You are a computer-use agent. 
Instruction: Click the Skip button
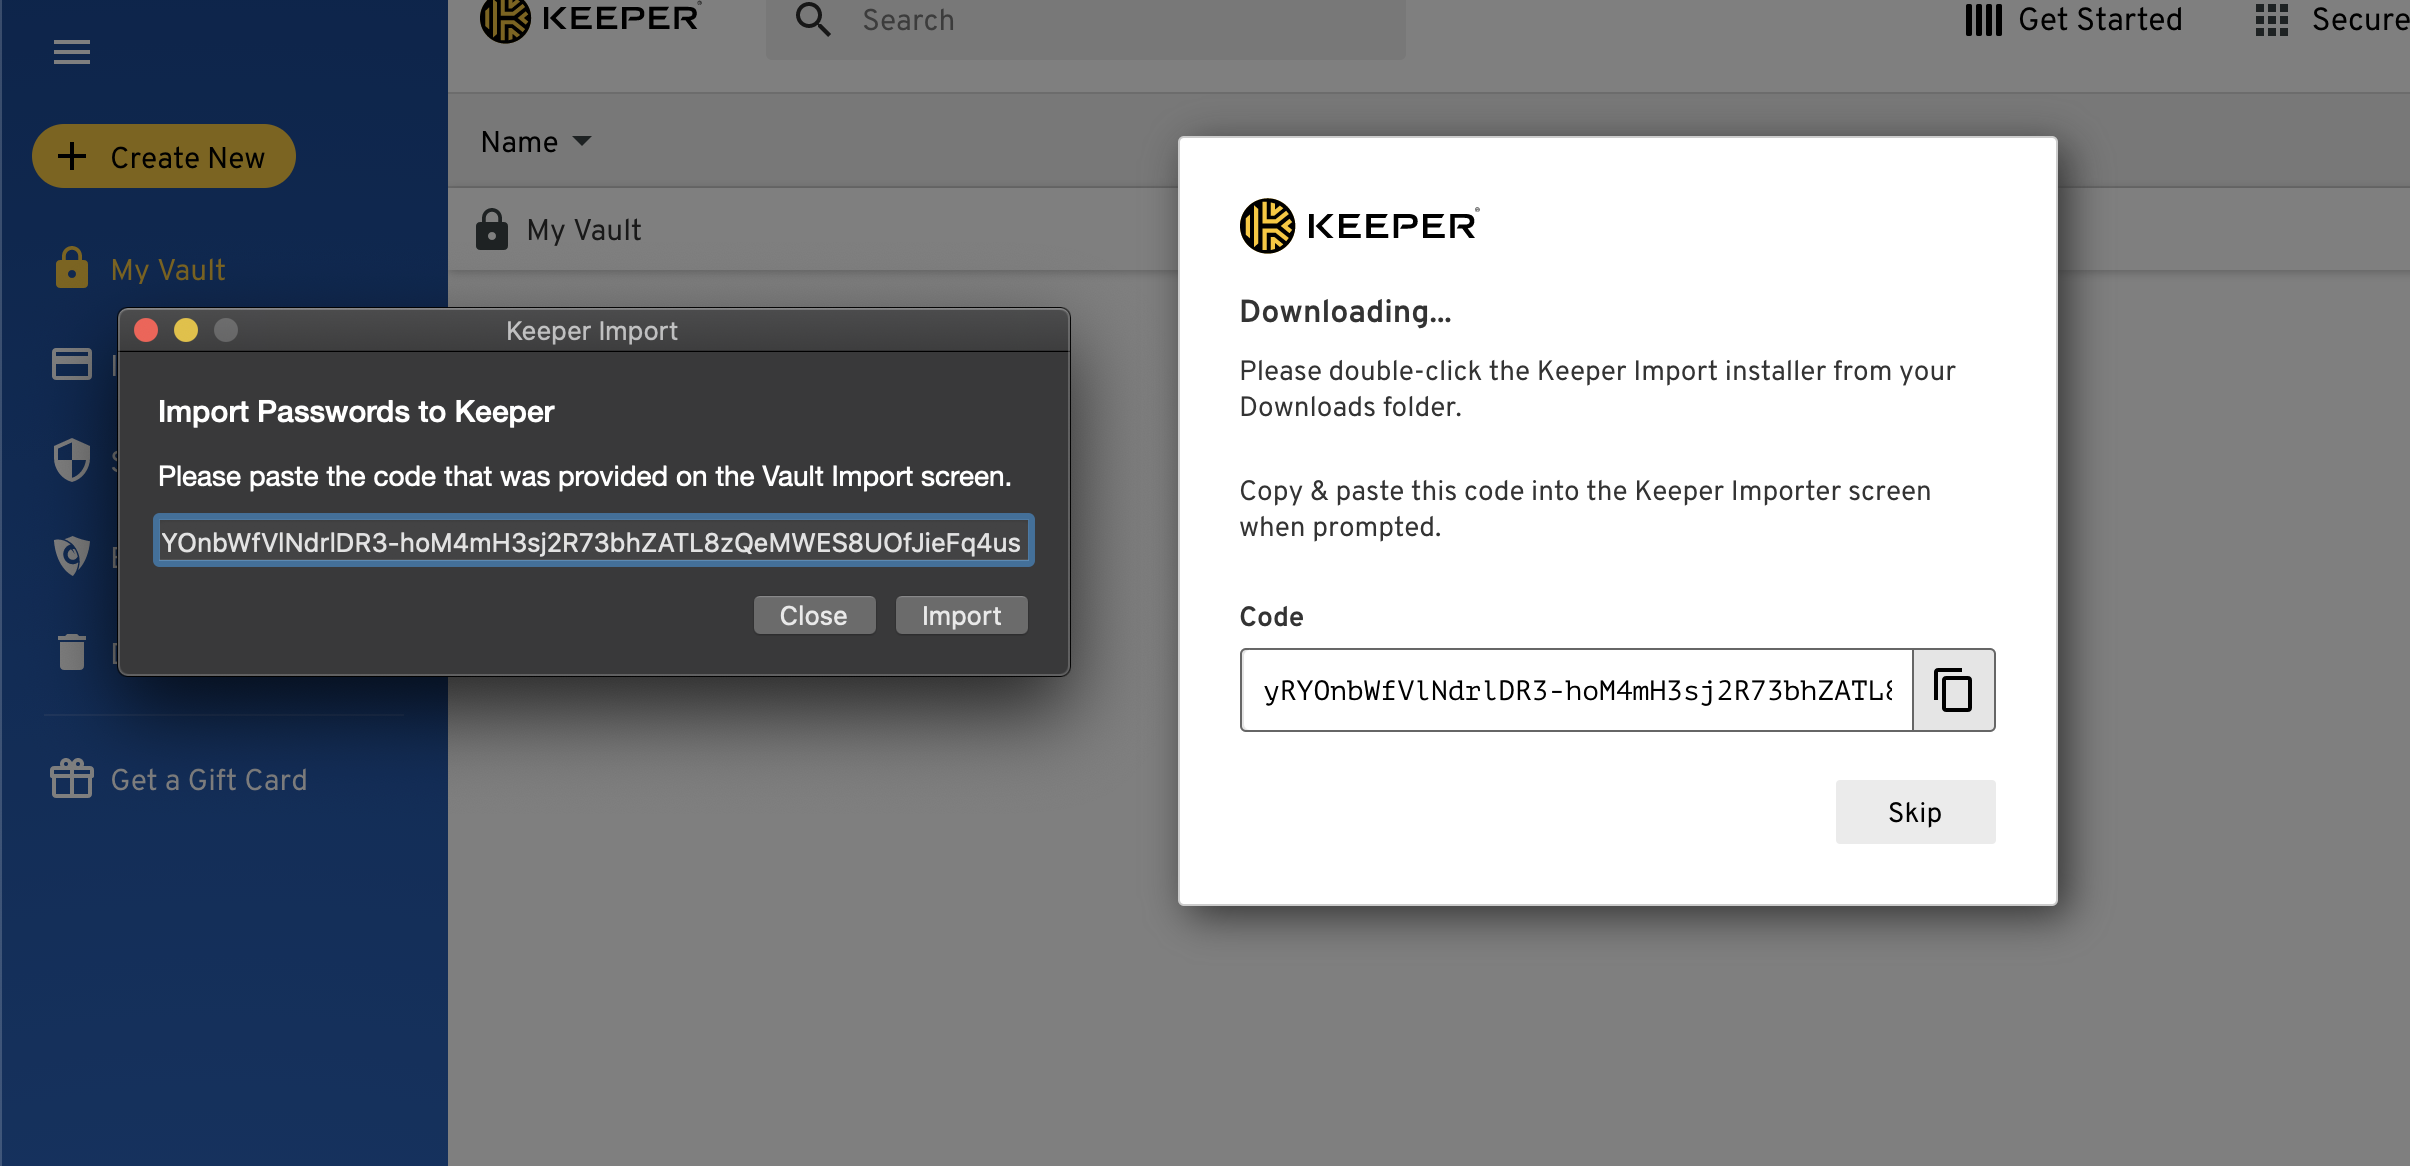point(1914,812)
